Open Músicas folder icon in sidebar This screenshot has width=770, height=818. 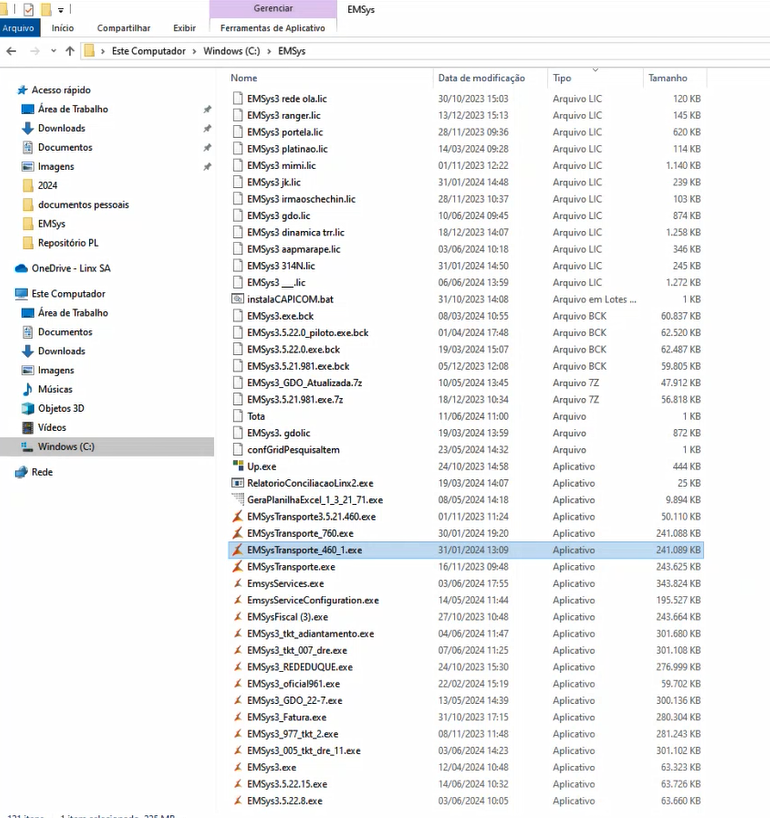click(28, 389)
